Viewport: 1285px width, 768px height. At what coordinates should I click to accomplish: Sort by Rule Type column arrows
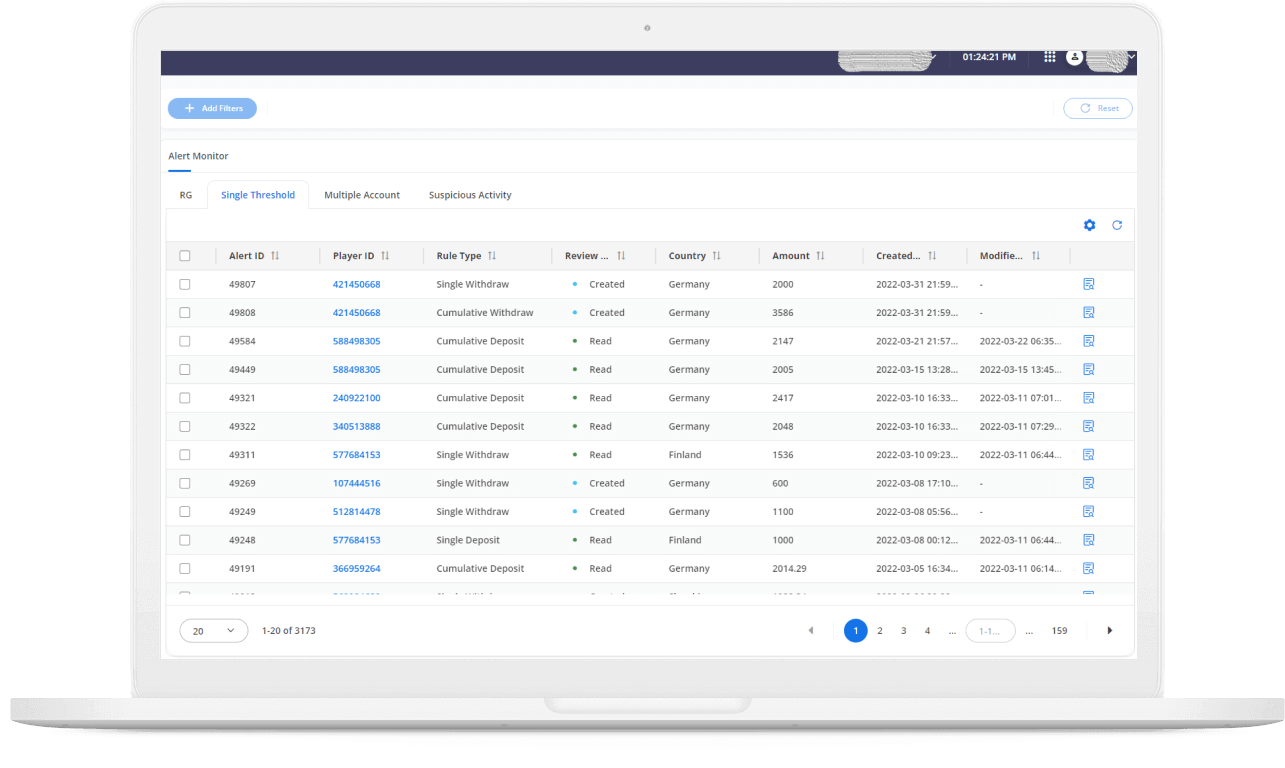pos(492,256)
